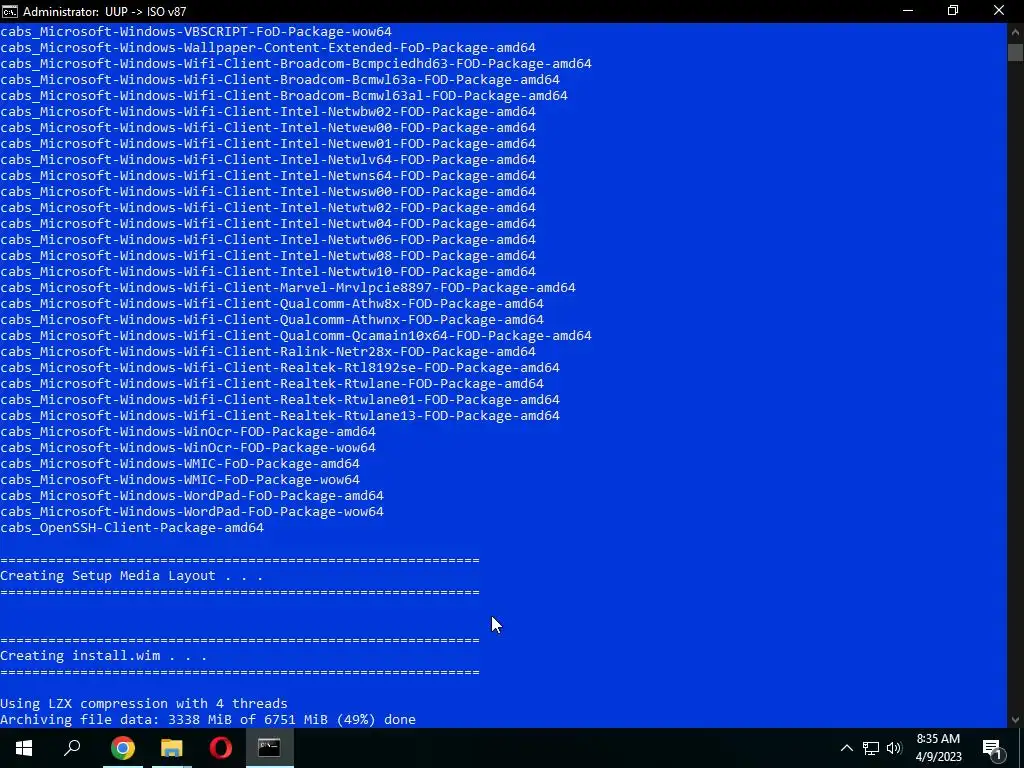Click the console window system icon

pyautogui.click(x=10, y=11)
